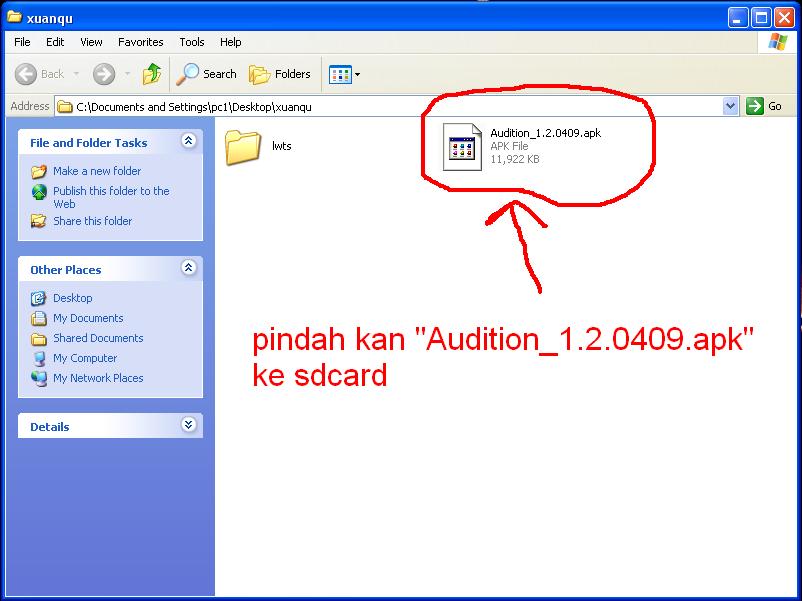This screenshot has height=601, width=802.
Task: Click the Forward arrow button
Action: 104,74
